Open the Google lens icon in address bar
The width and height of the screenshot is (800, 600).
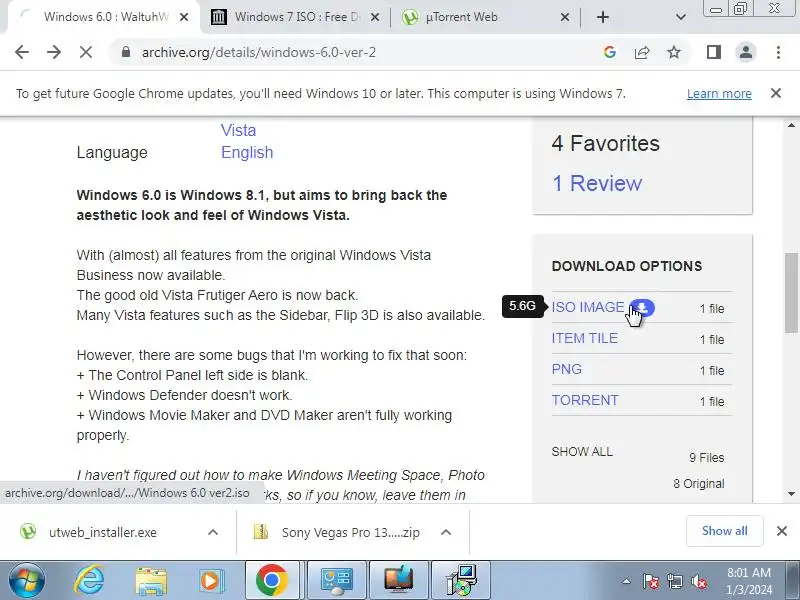pyautogui.click(x=610, y=52)
